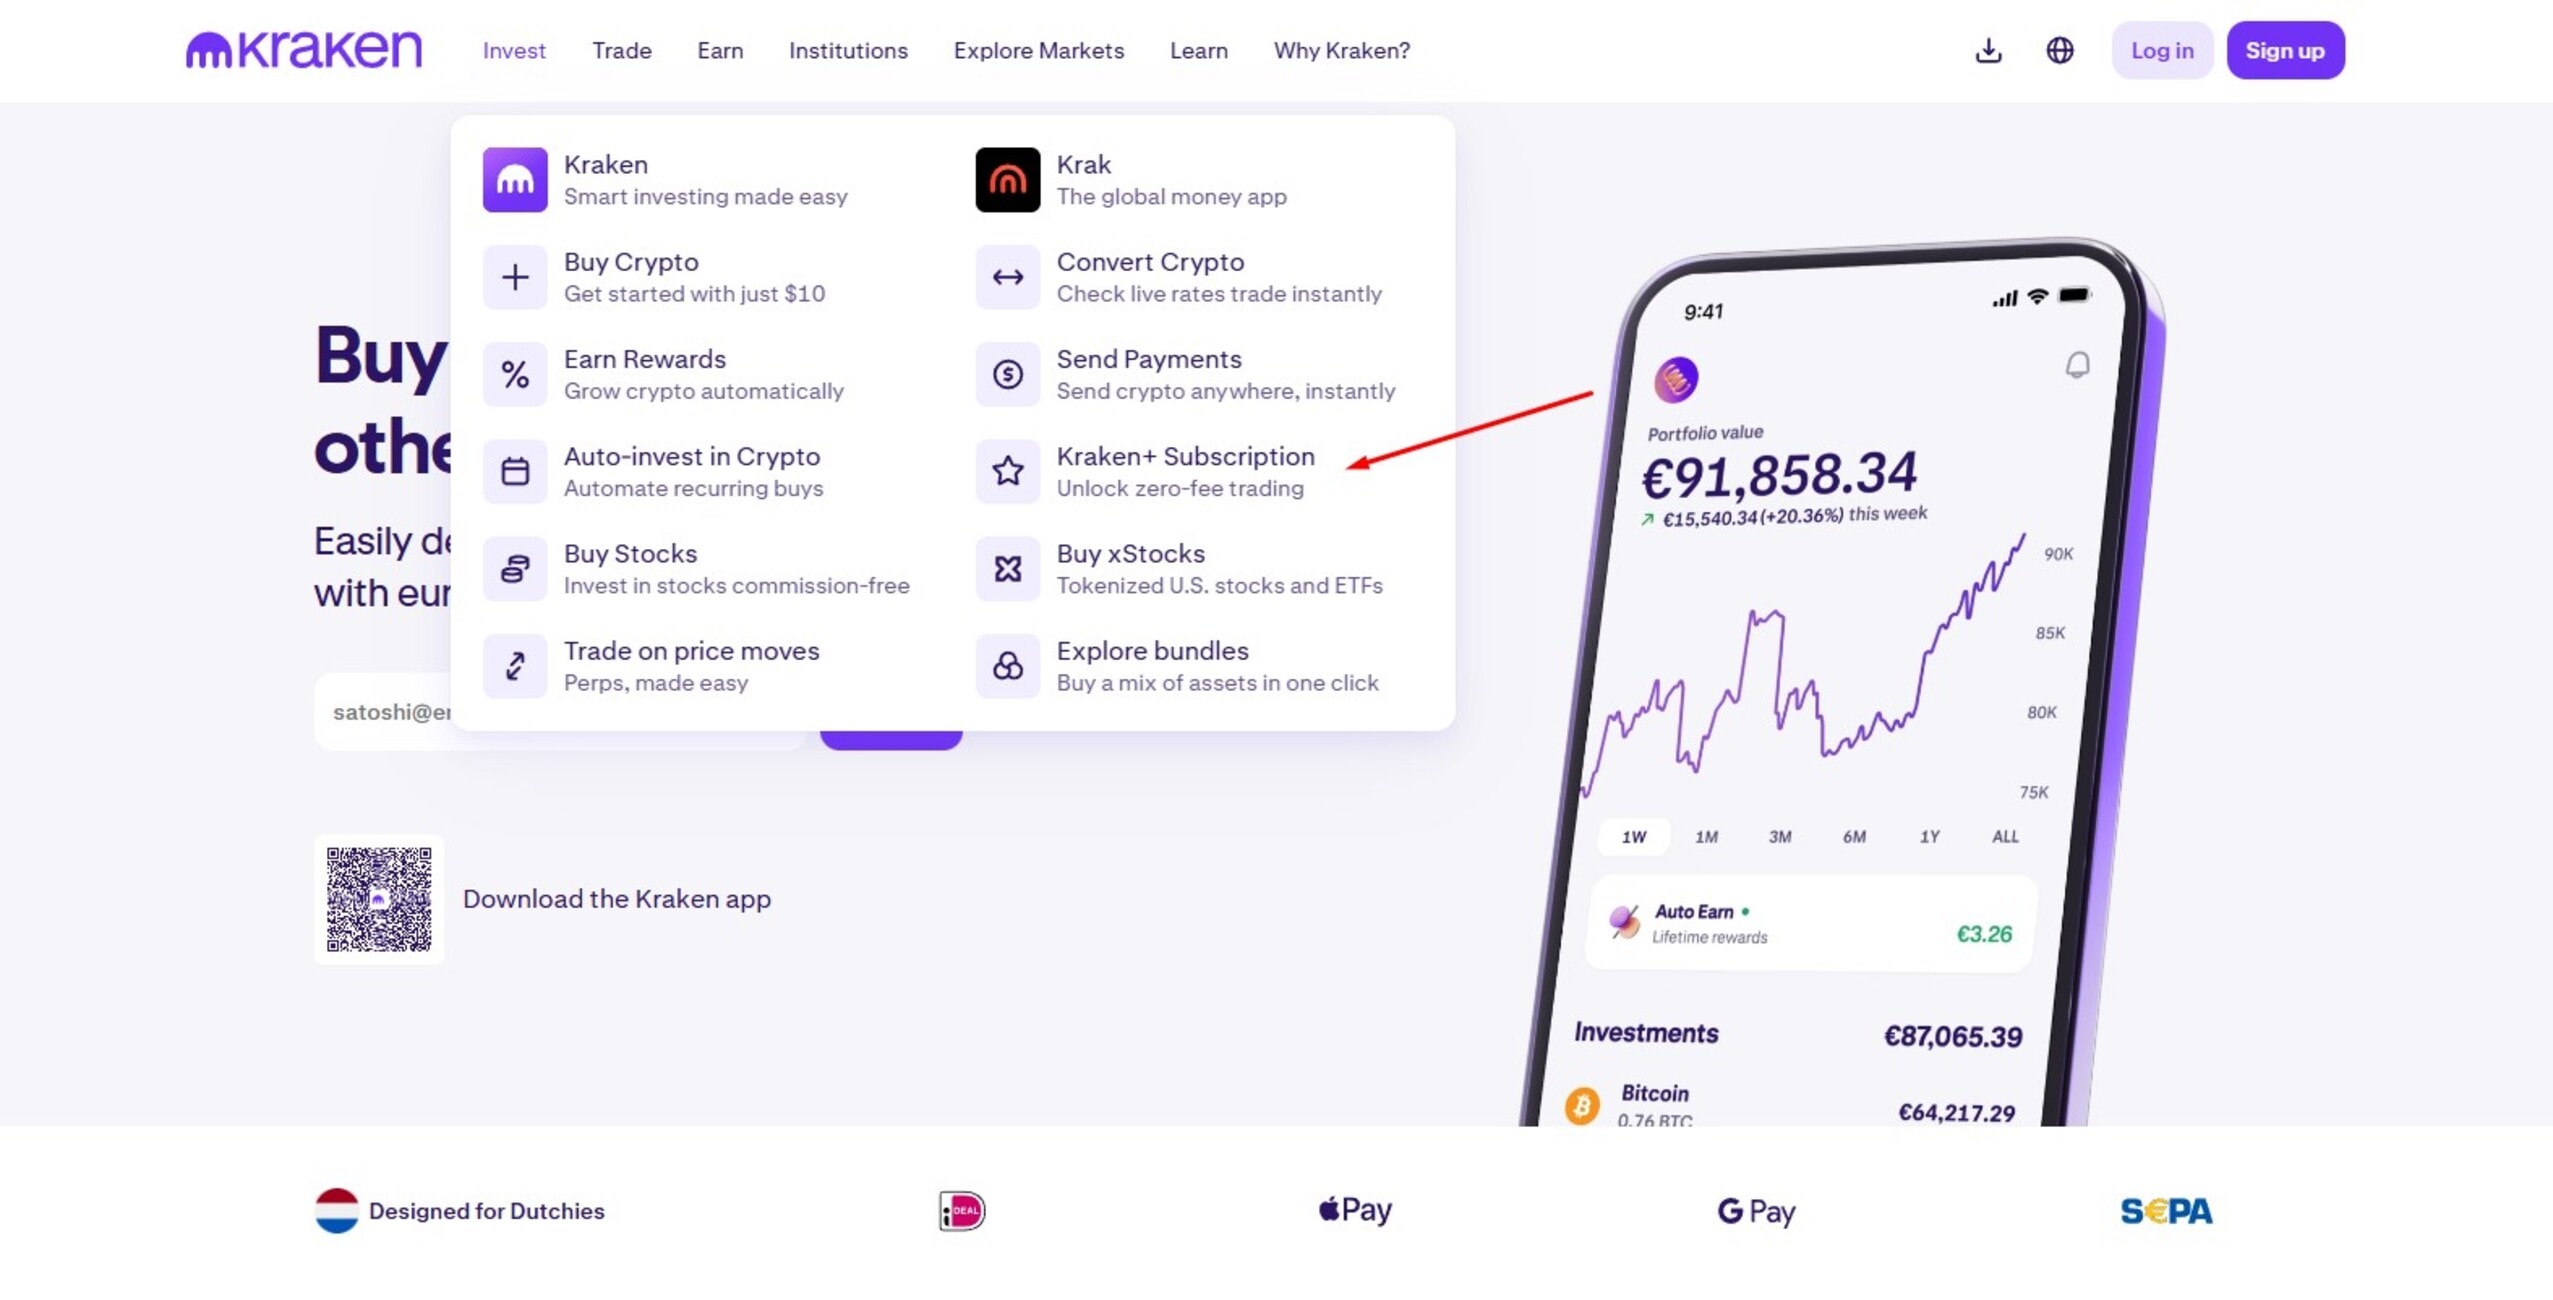Select the Auto-invest calendar icon

point(514,471)
